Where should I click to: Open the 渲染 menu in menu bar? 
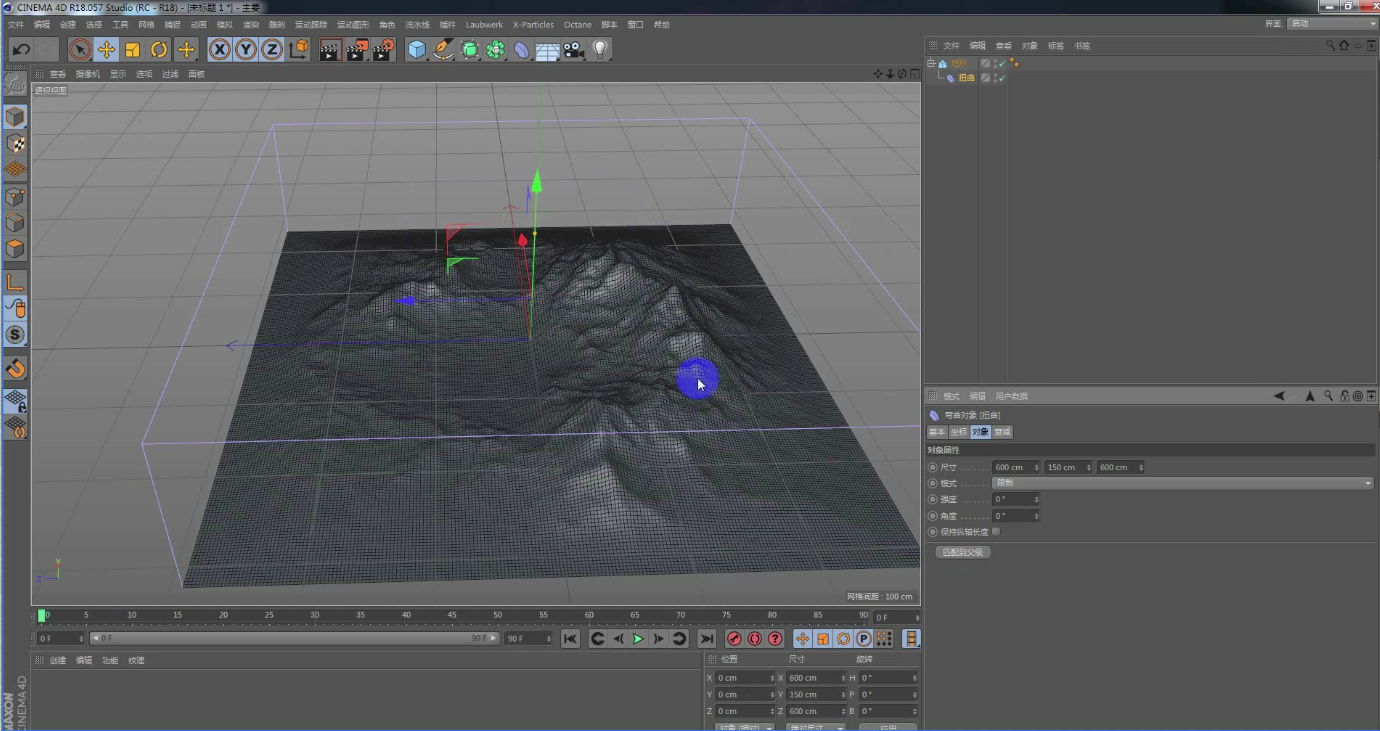pos(251,24)
